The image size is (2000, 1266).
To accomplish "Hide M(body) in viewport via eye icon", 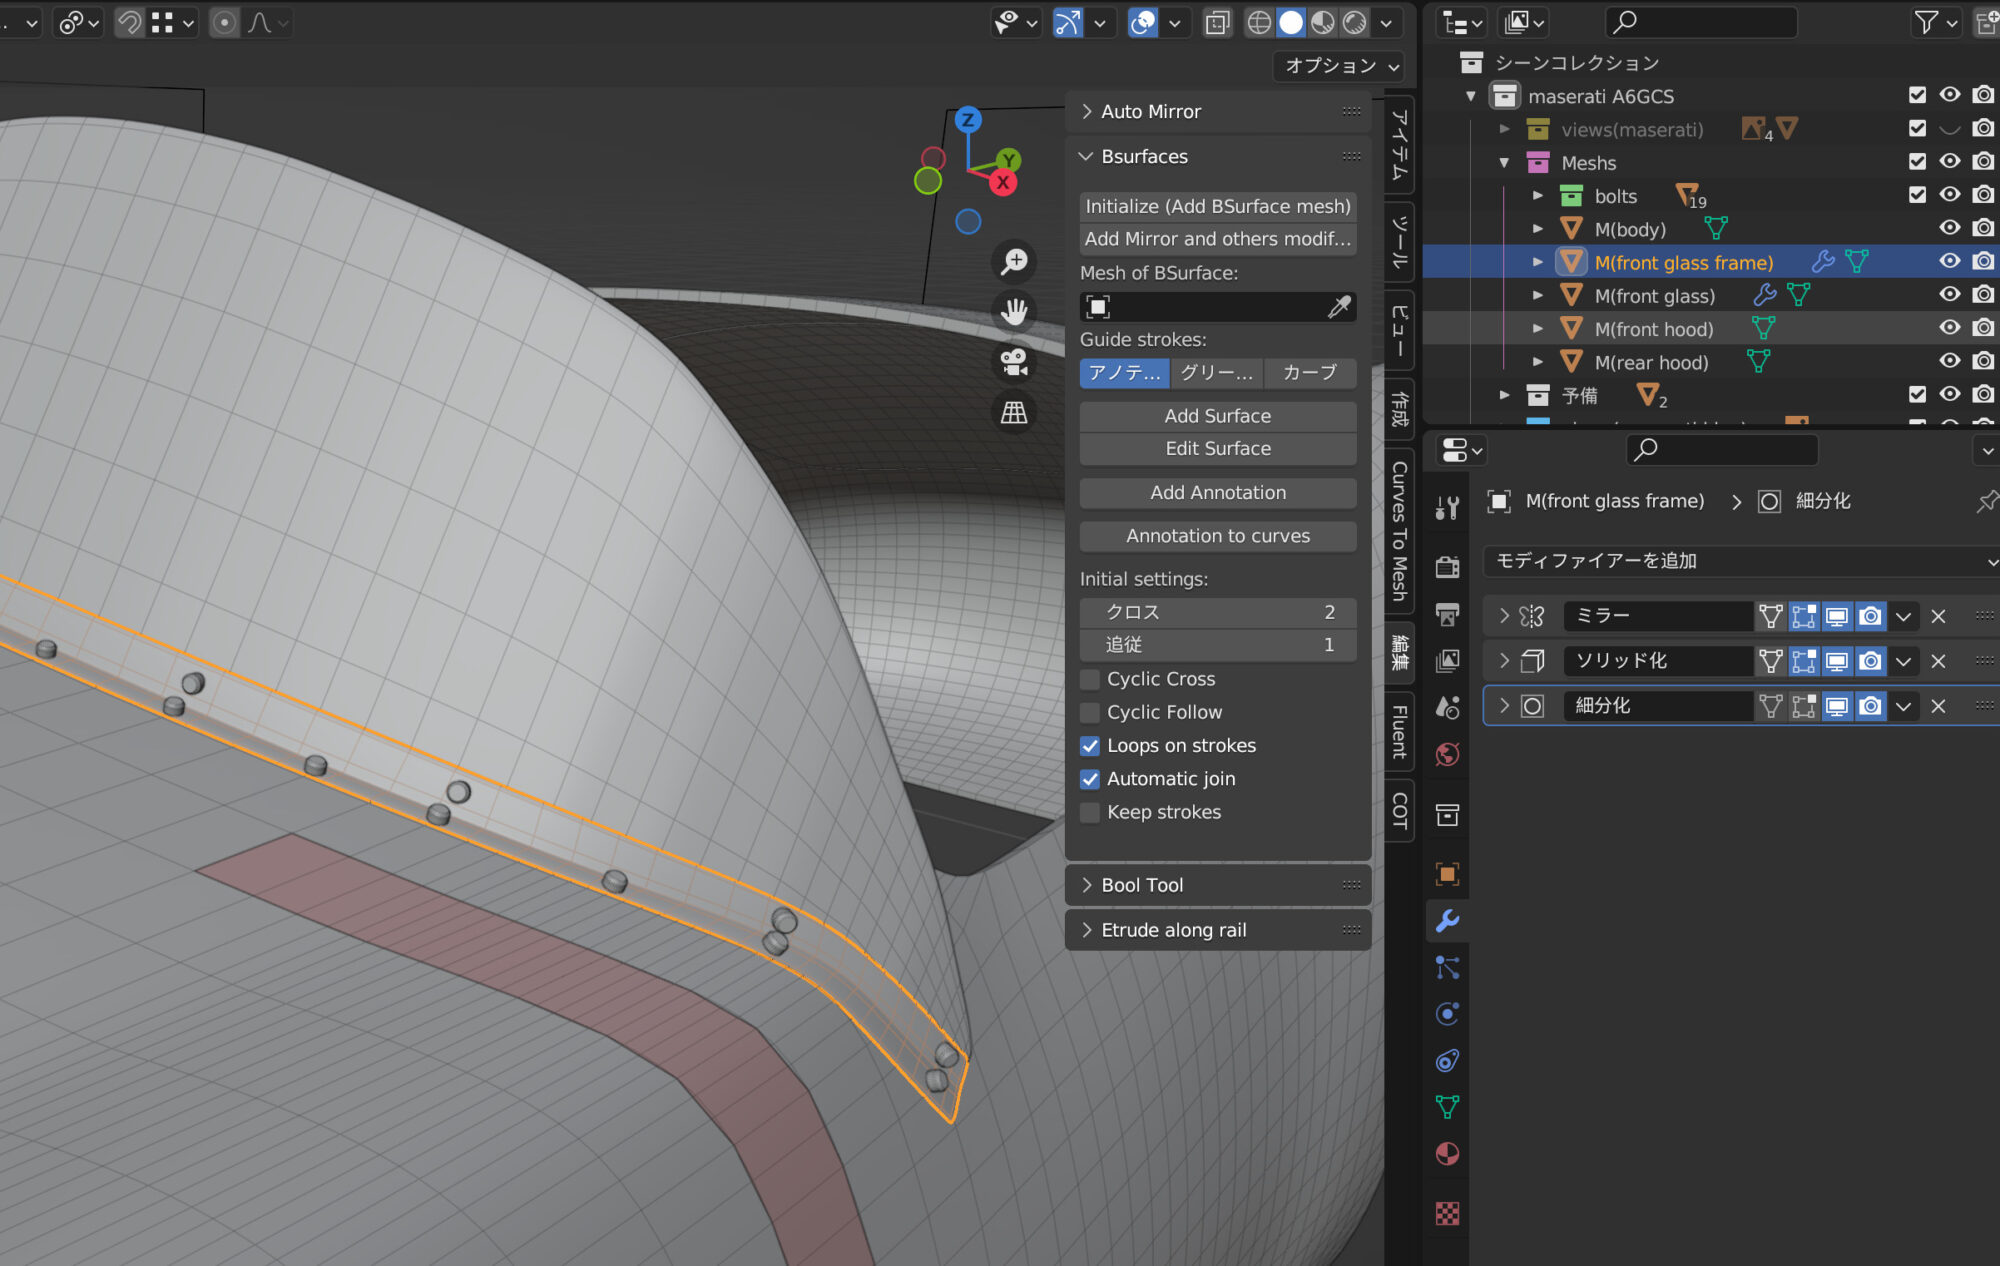I will point(1949,228).
